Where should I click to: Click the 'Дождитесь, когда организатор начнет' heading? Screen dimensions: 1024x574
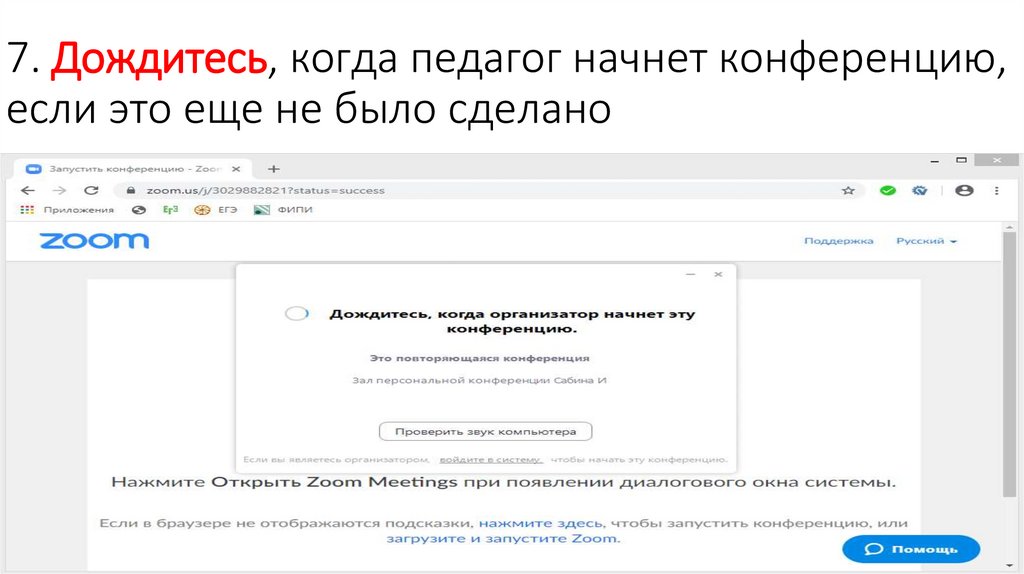[512, 321]
